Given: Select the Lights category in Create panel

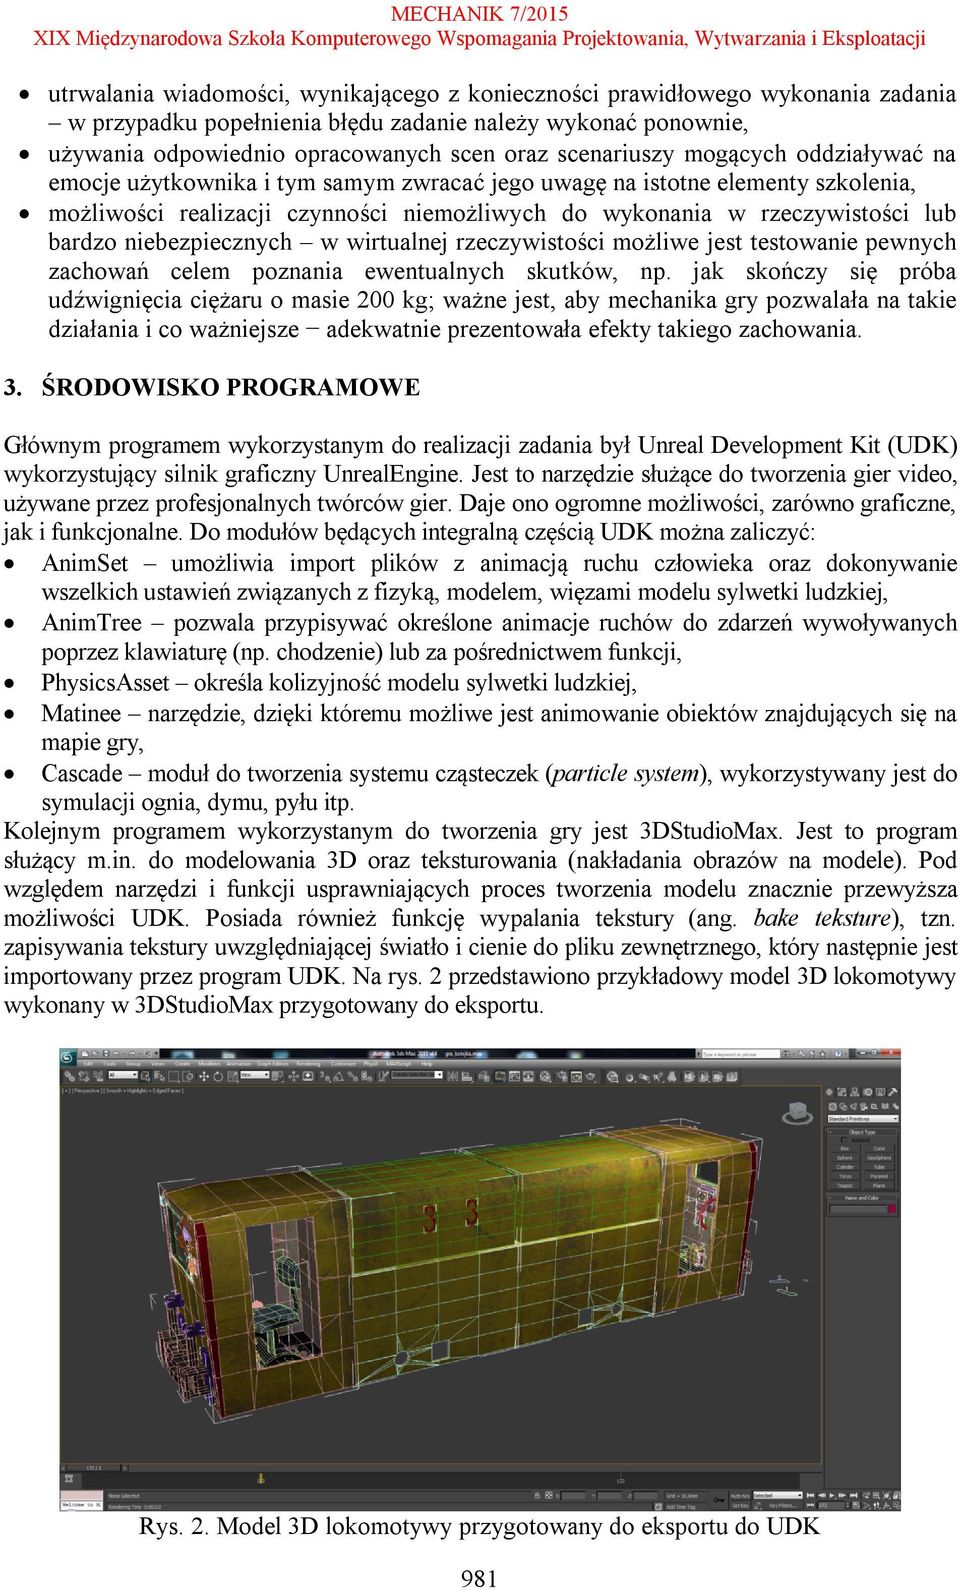Looking at the screenshot, I should pyautogui.click(x=854, y=1107).
